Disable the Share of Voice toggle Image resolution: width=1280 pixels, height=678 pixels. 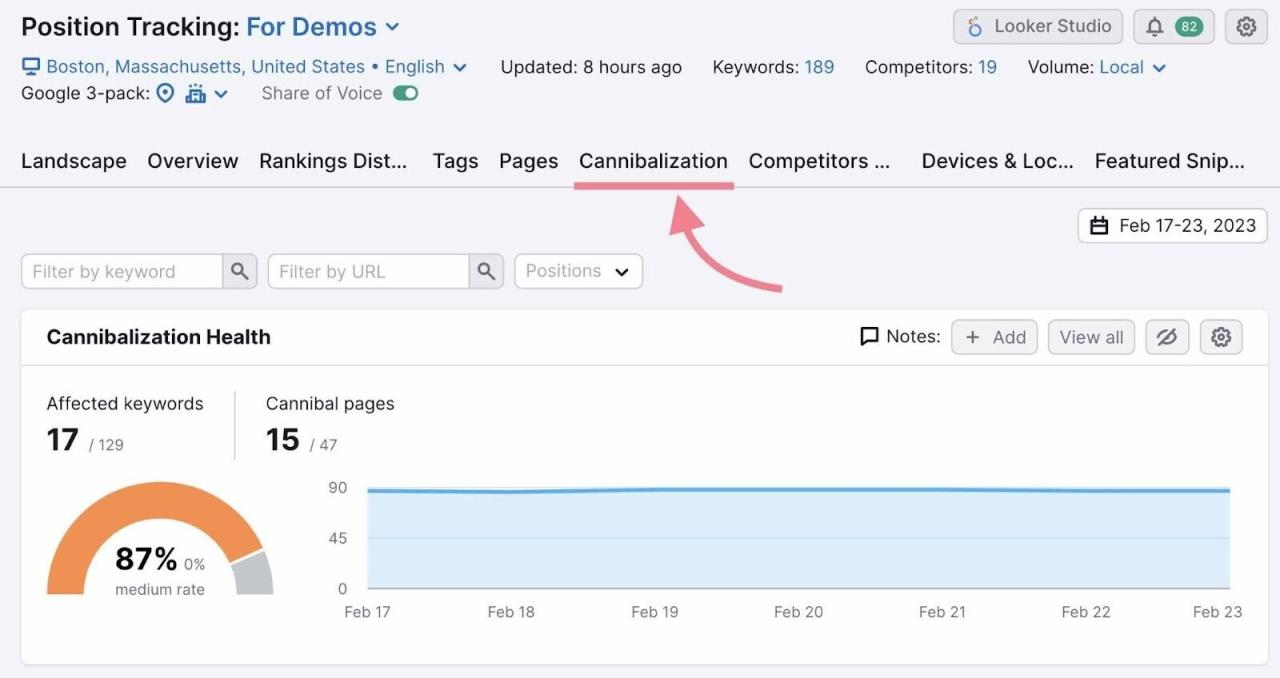[404, 93]
